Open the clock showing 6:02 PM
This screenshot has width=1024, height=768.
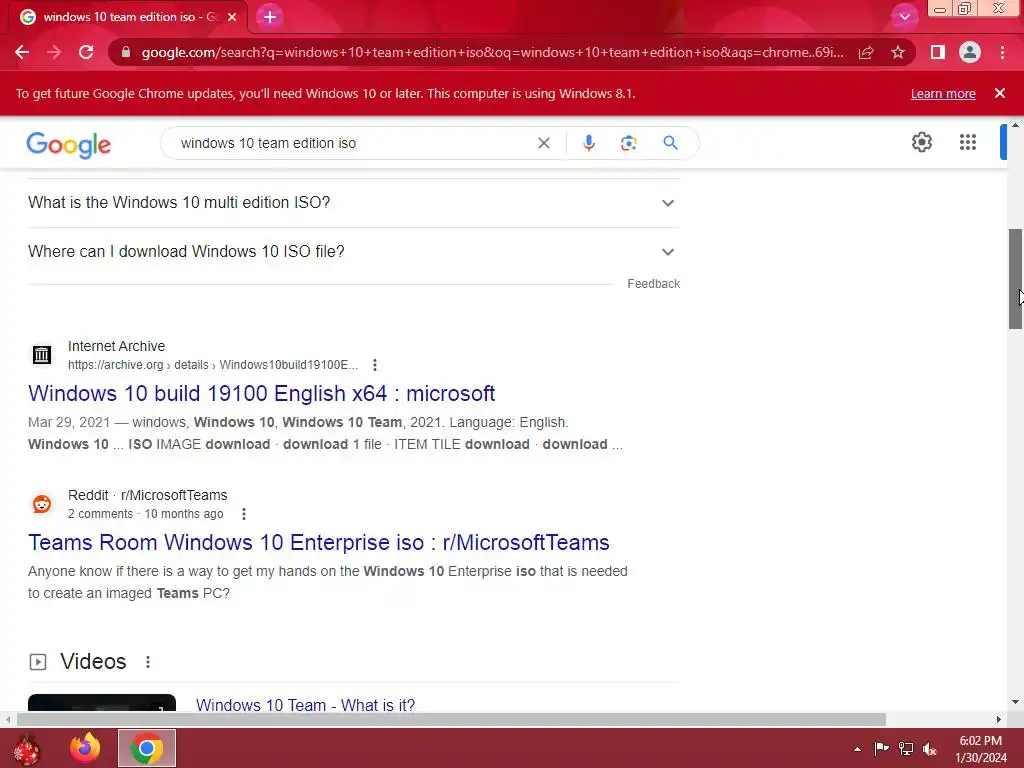coord(980,749)
